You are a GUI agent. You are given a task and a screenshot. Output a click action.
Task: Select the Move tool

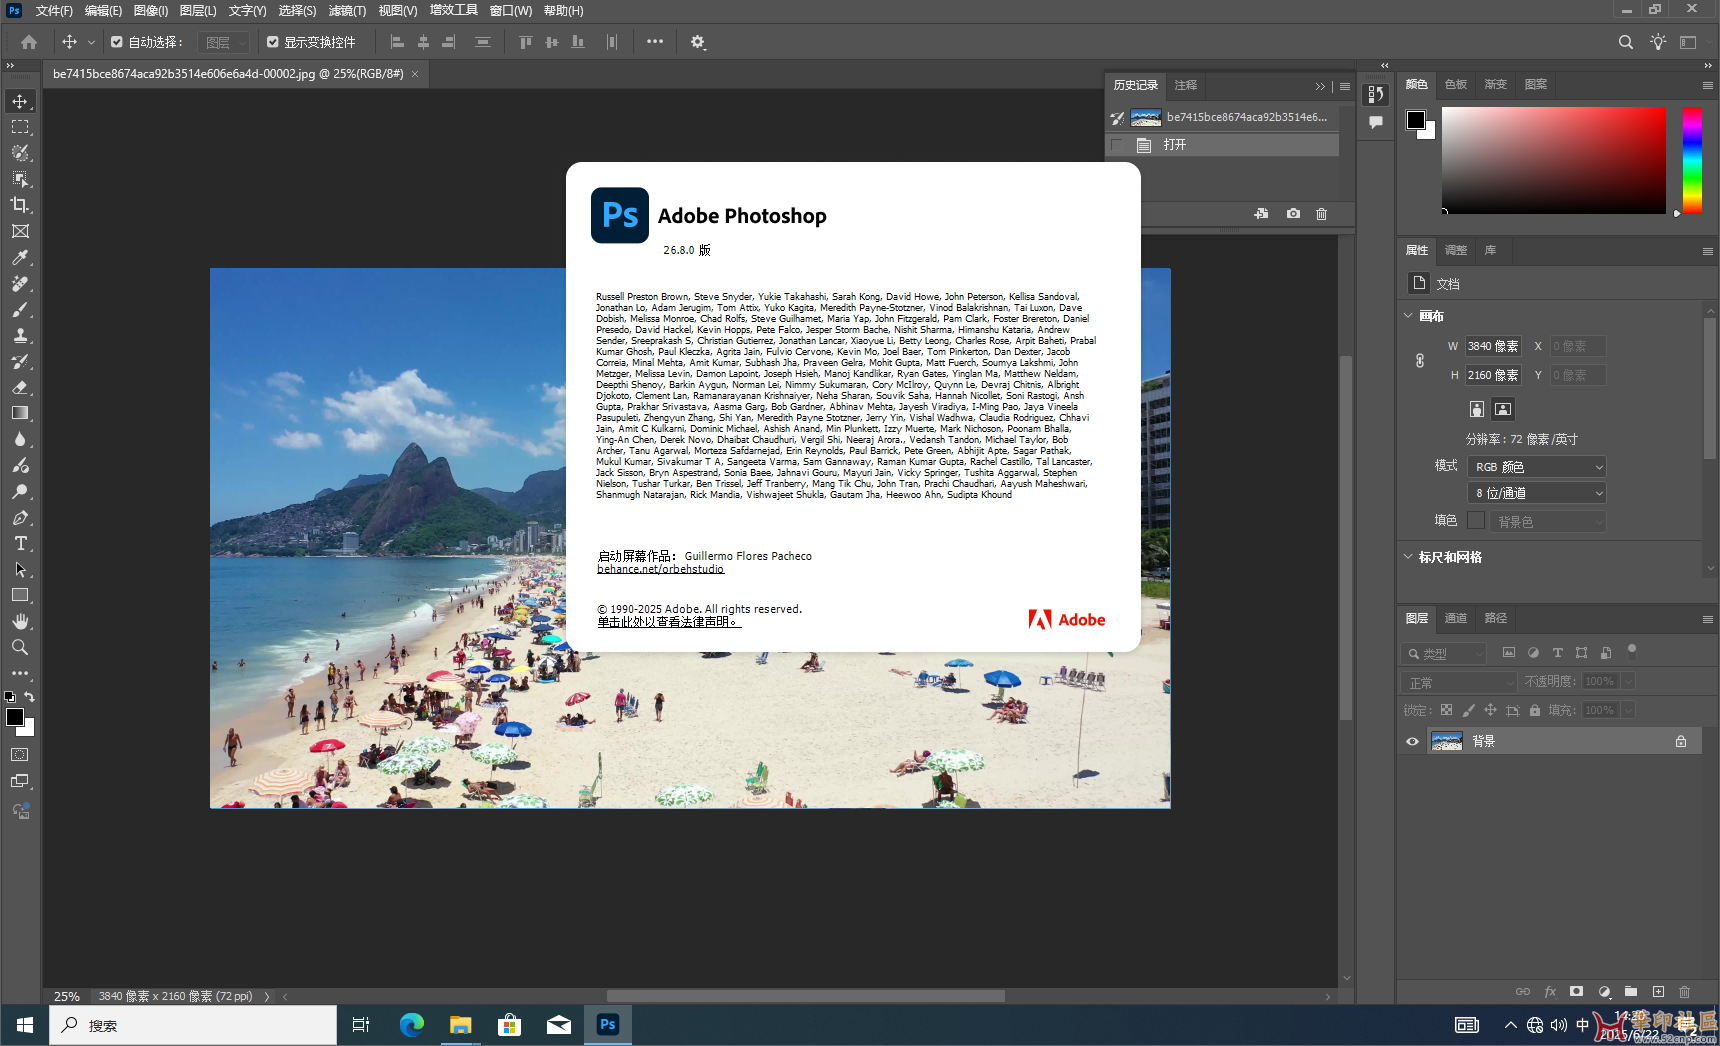[x=20, y=101]
